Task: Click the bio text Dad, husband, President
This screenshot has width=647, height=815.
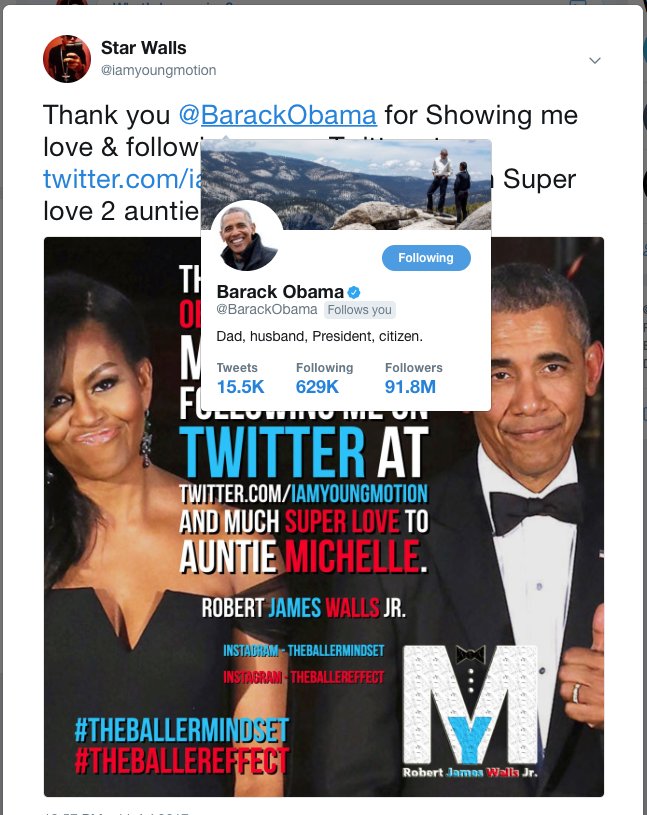Action: [x=319, y=336]
